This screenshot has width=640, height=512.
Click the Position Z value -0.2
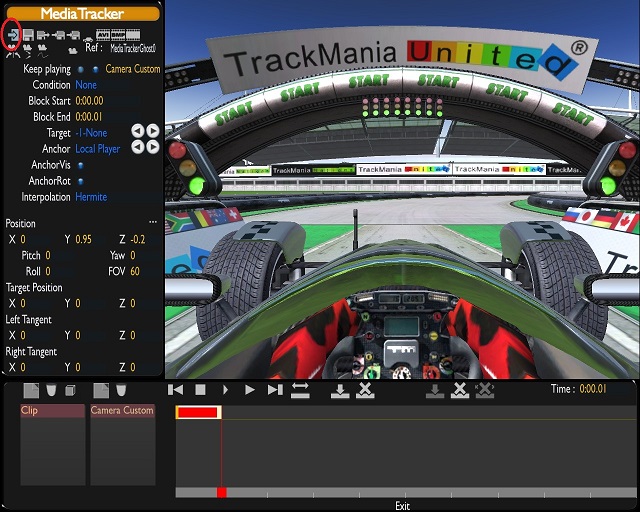[x=138, y=239]
